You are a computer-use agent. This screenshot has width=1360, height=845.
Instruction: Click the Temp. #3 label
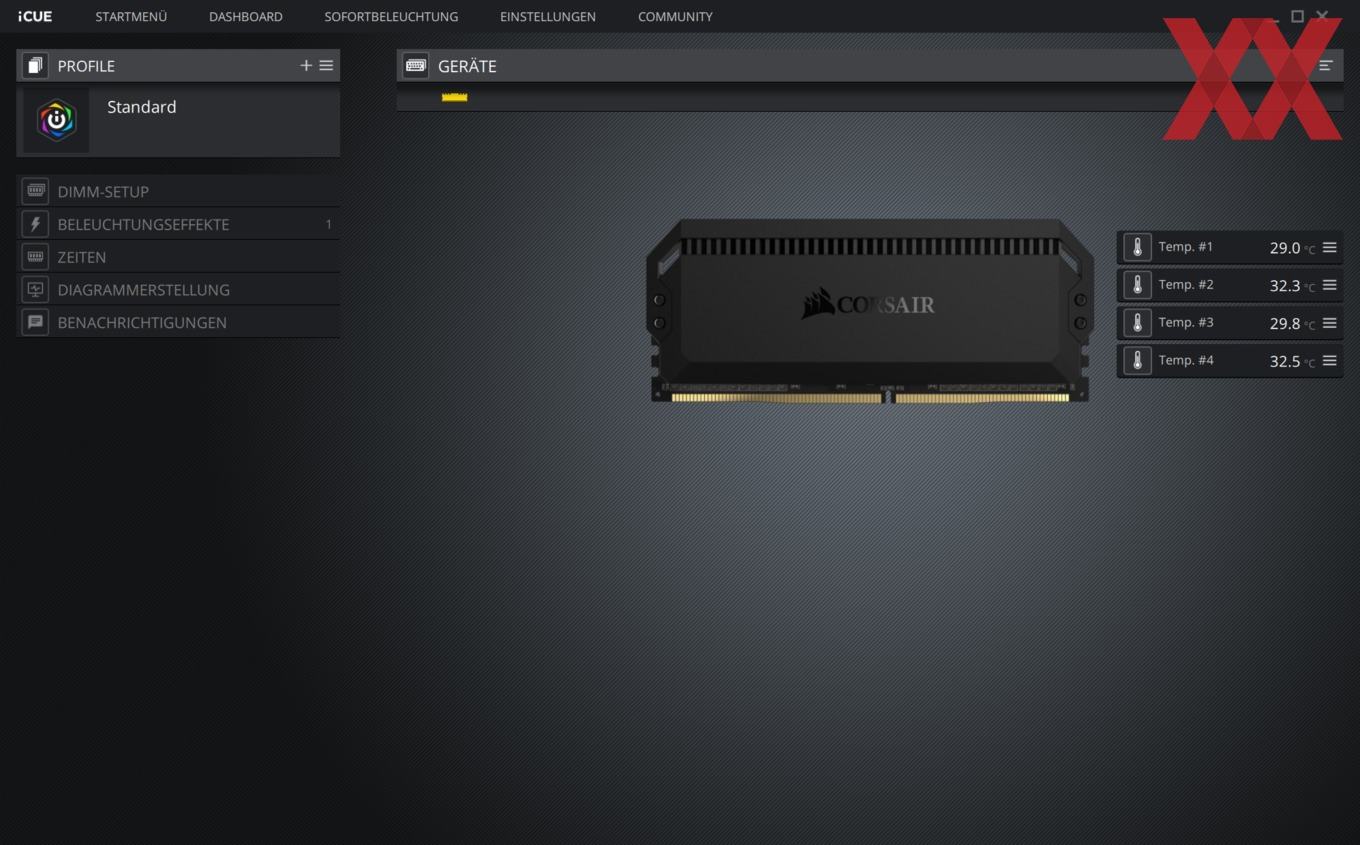click(1186, 323)
